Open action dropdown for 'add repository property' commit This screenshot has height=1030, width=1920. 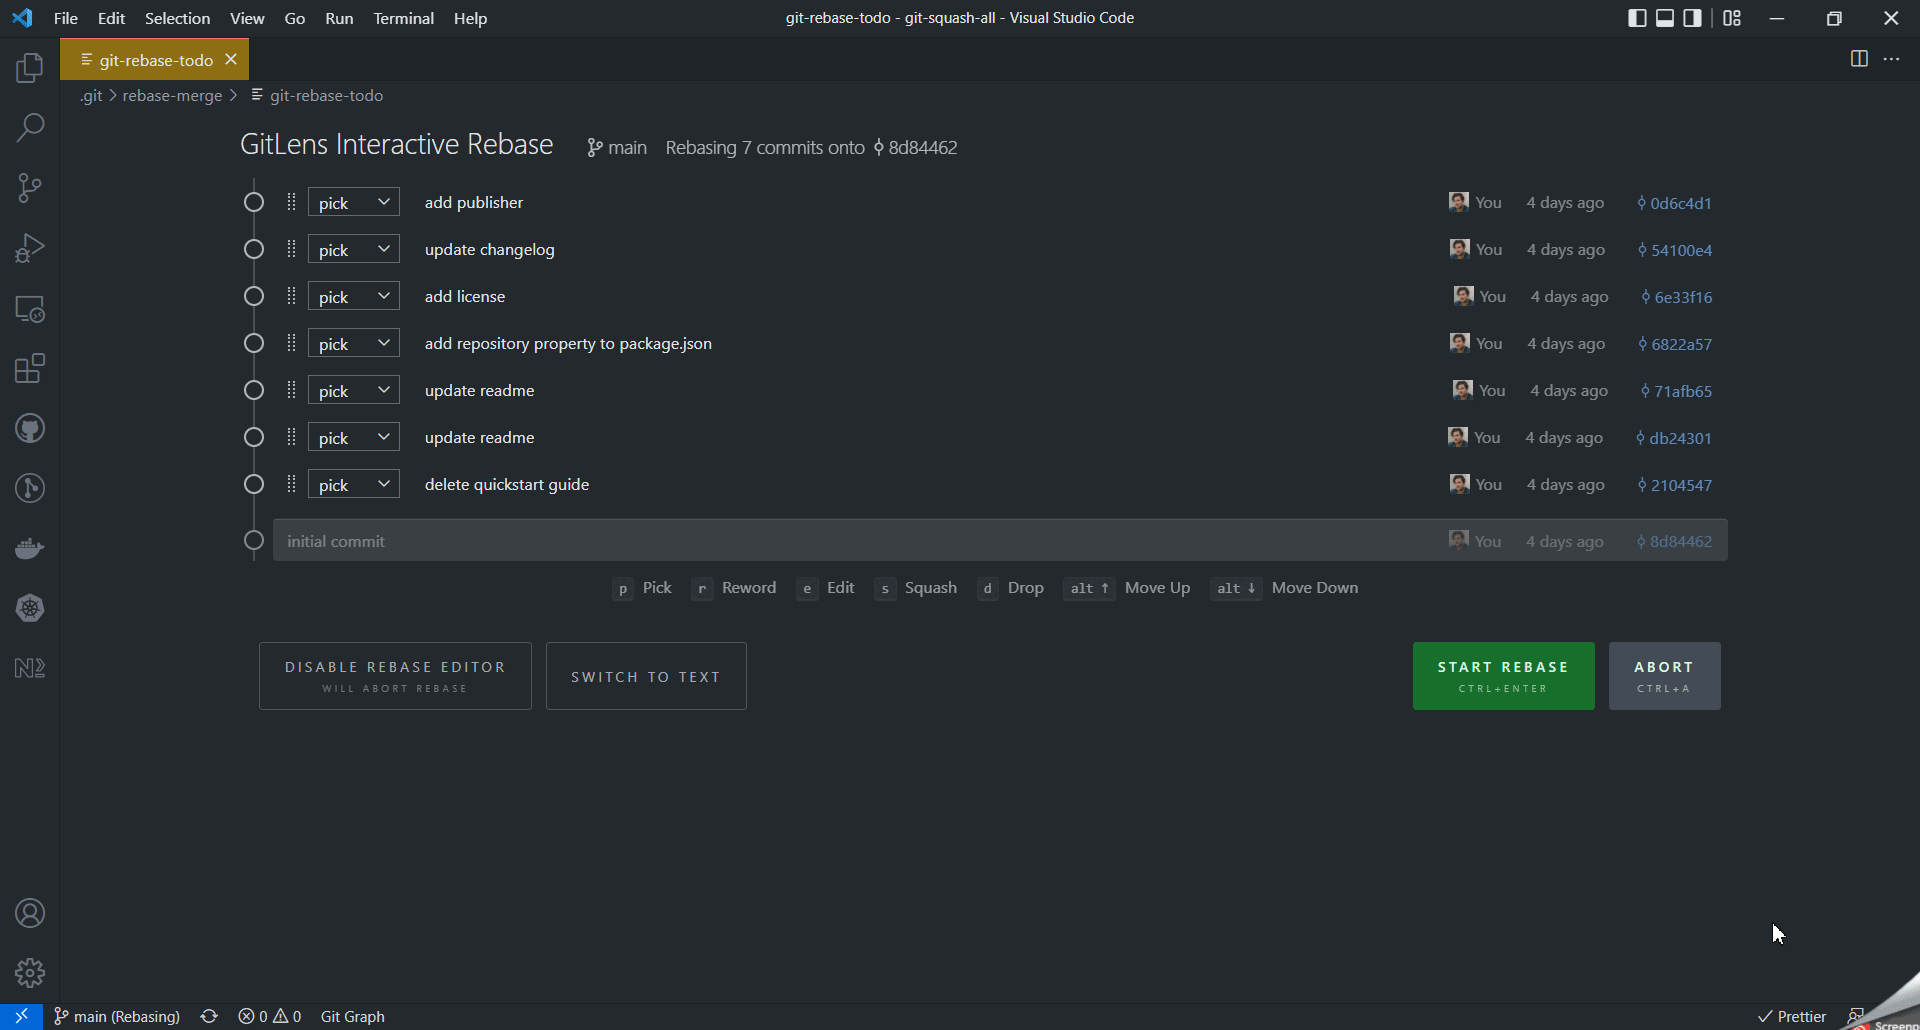(353, 343)
